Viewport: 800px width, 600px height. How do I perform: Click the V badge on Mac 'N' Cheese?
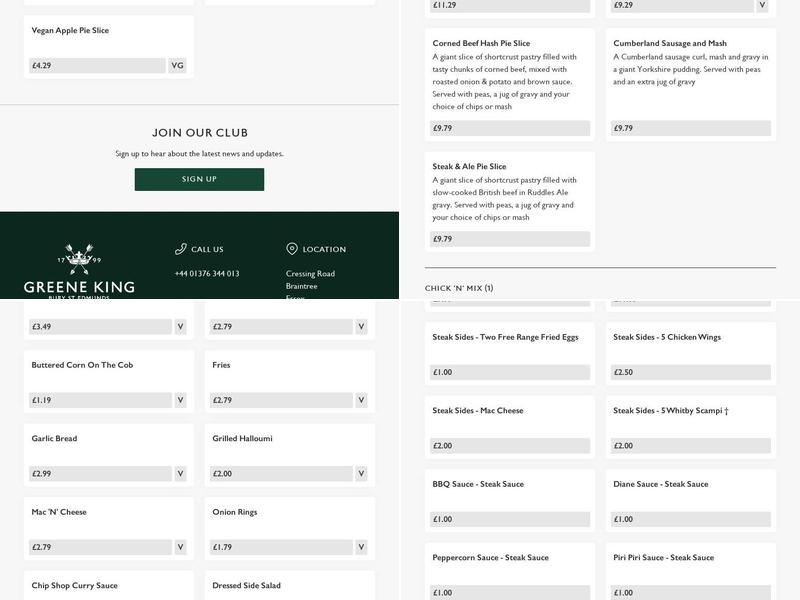[x=181, y=547]
